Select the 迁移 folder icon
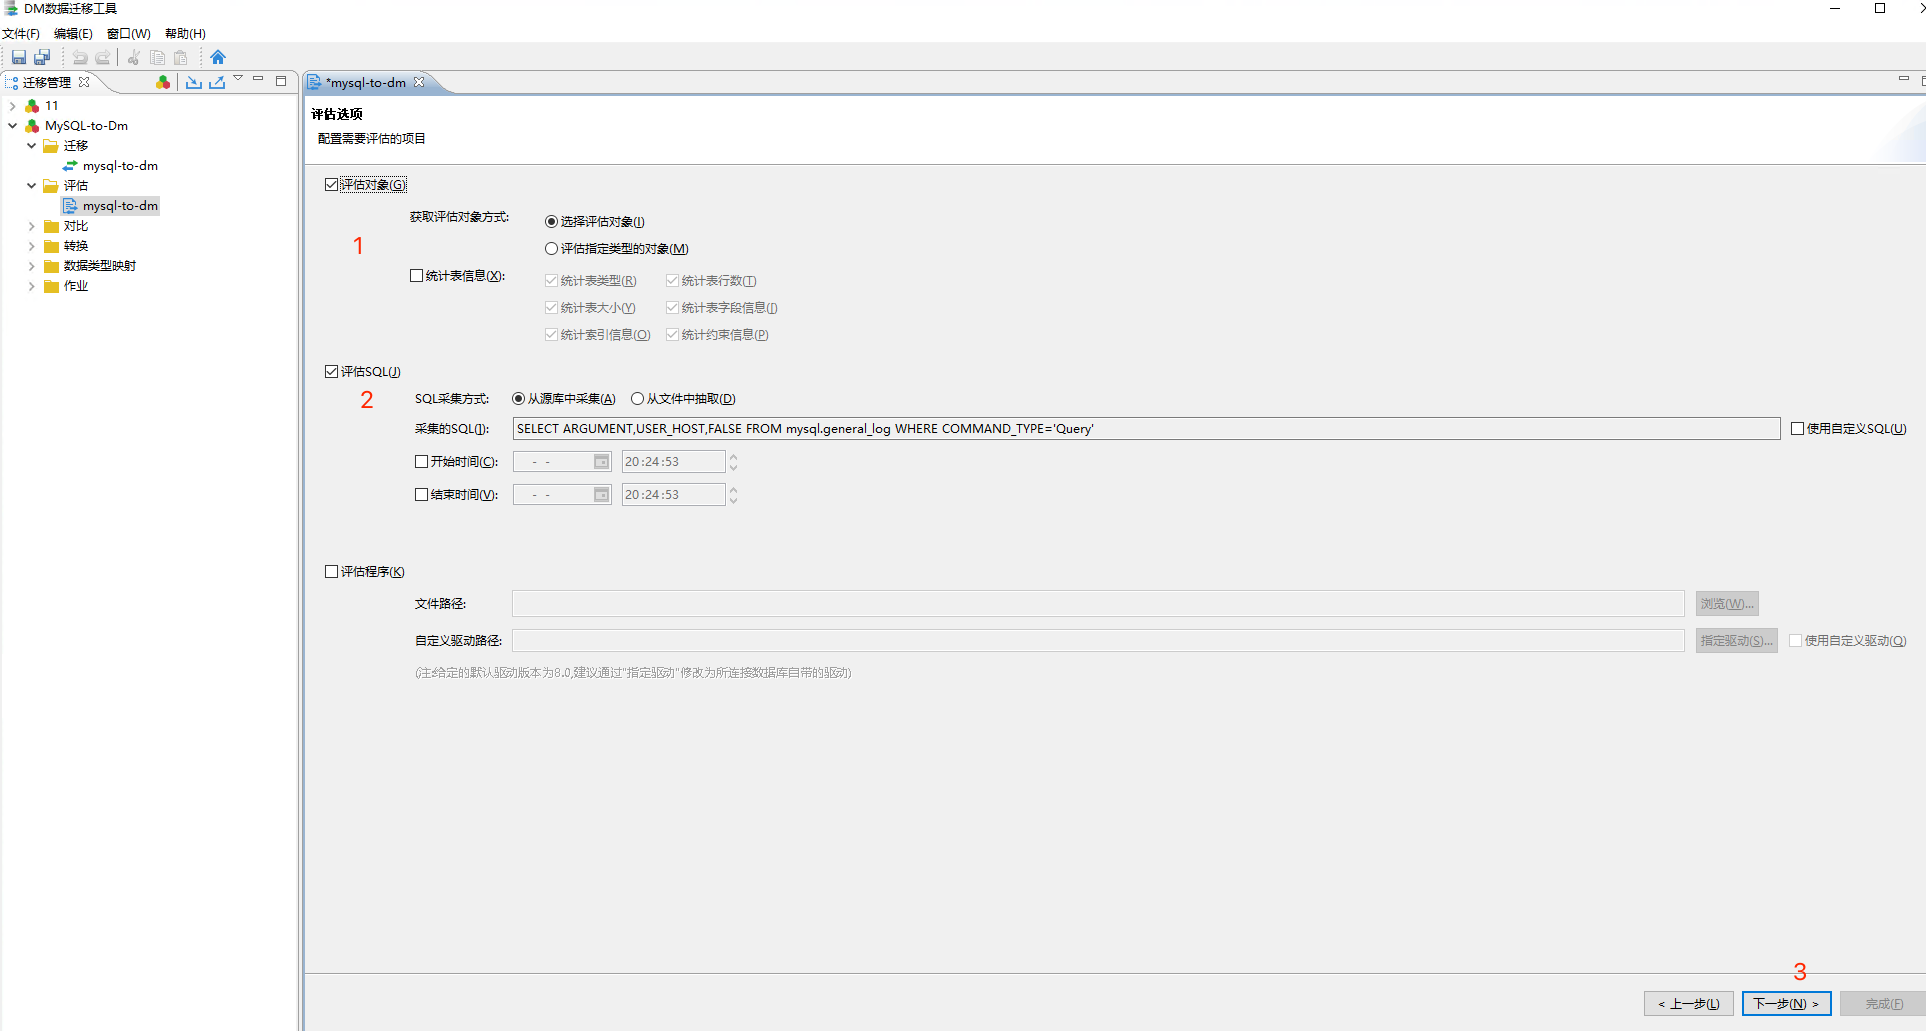The height and width of the screenshot is (1031, 1926). pyautogui.click(x=51, y=145)
